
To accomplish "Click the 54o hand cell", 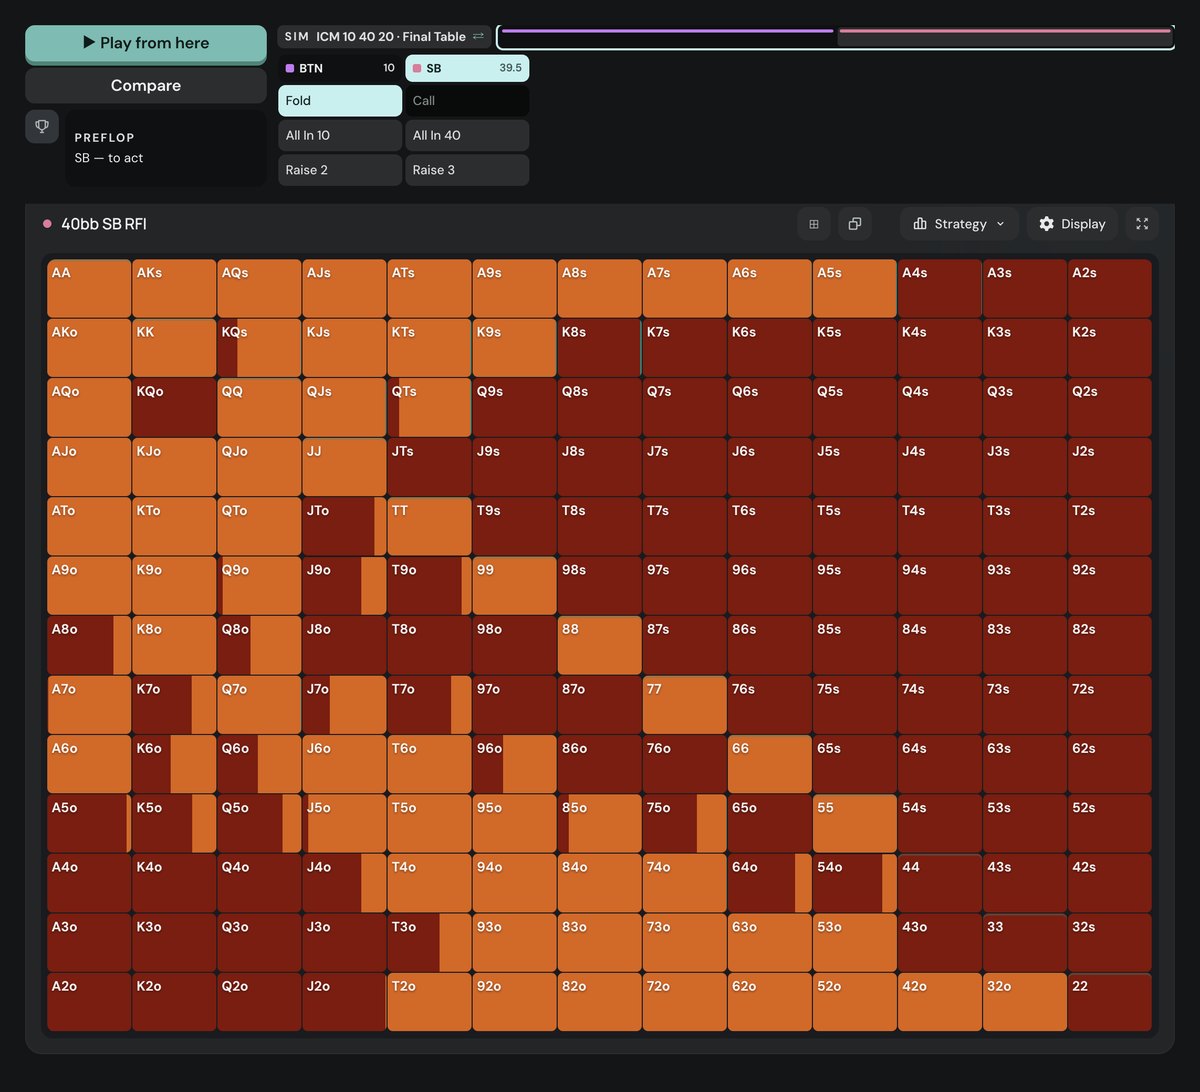I will click(x=855, y=884).
